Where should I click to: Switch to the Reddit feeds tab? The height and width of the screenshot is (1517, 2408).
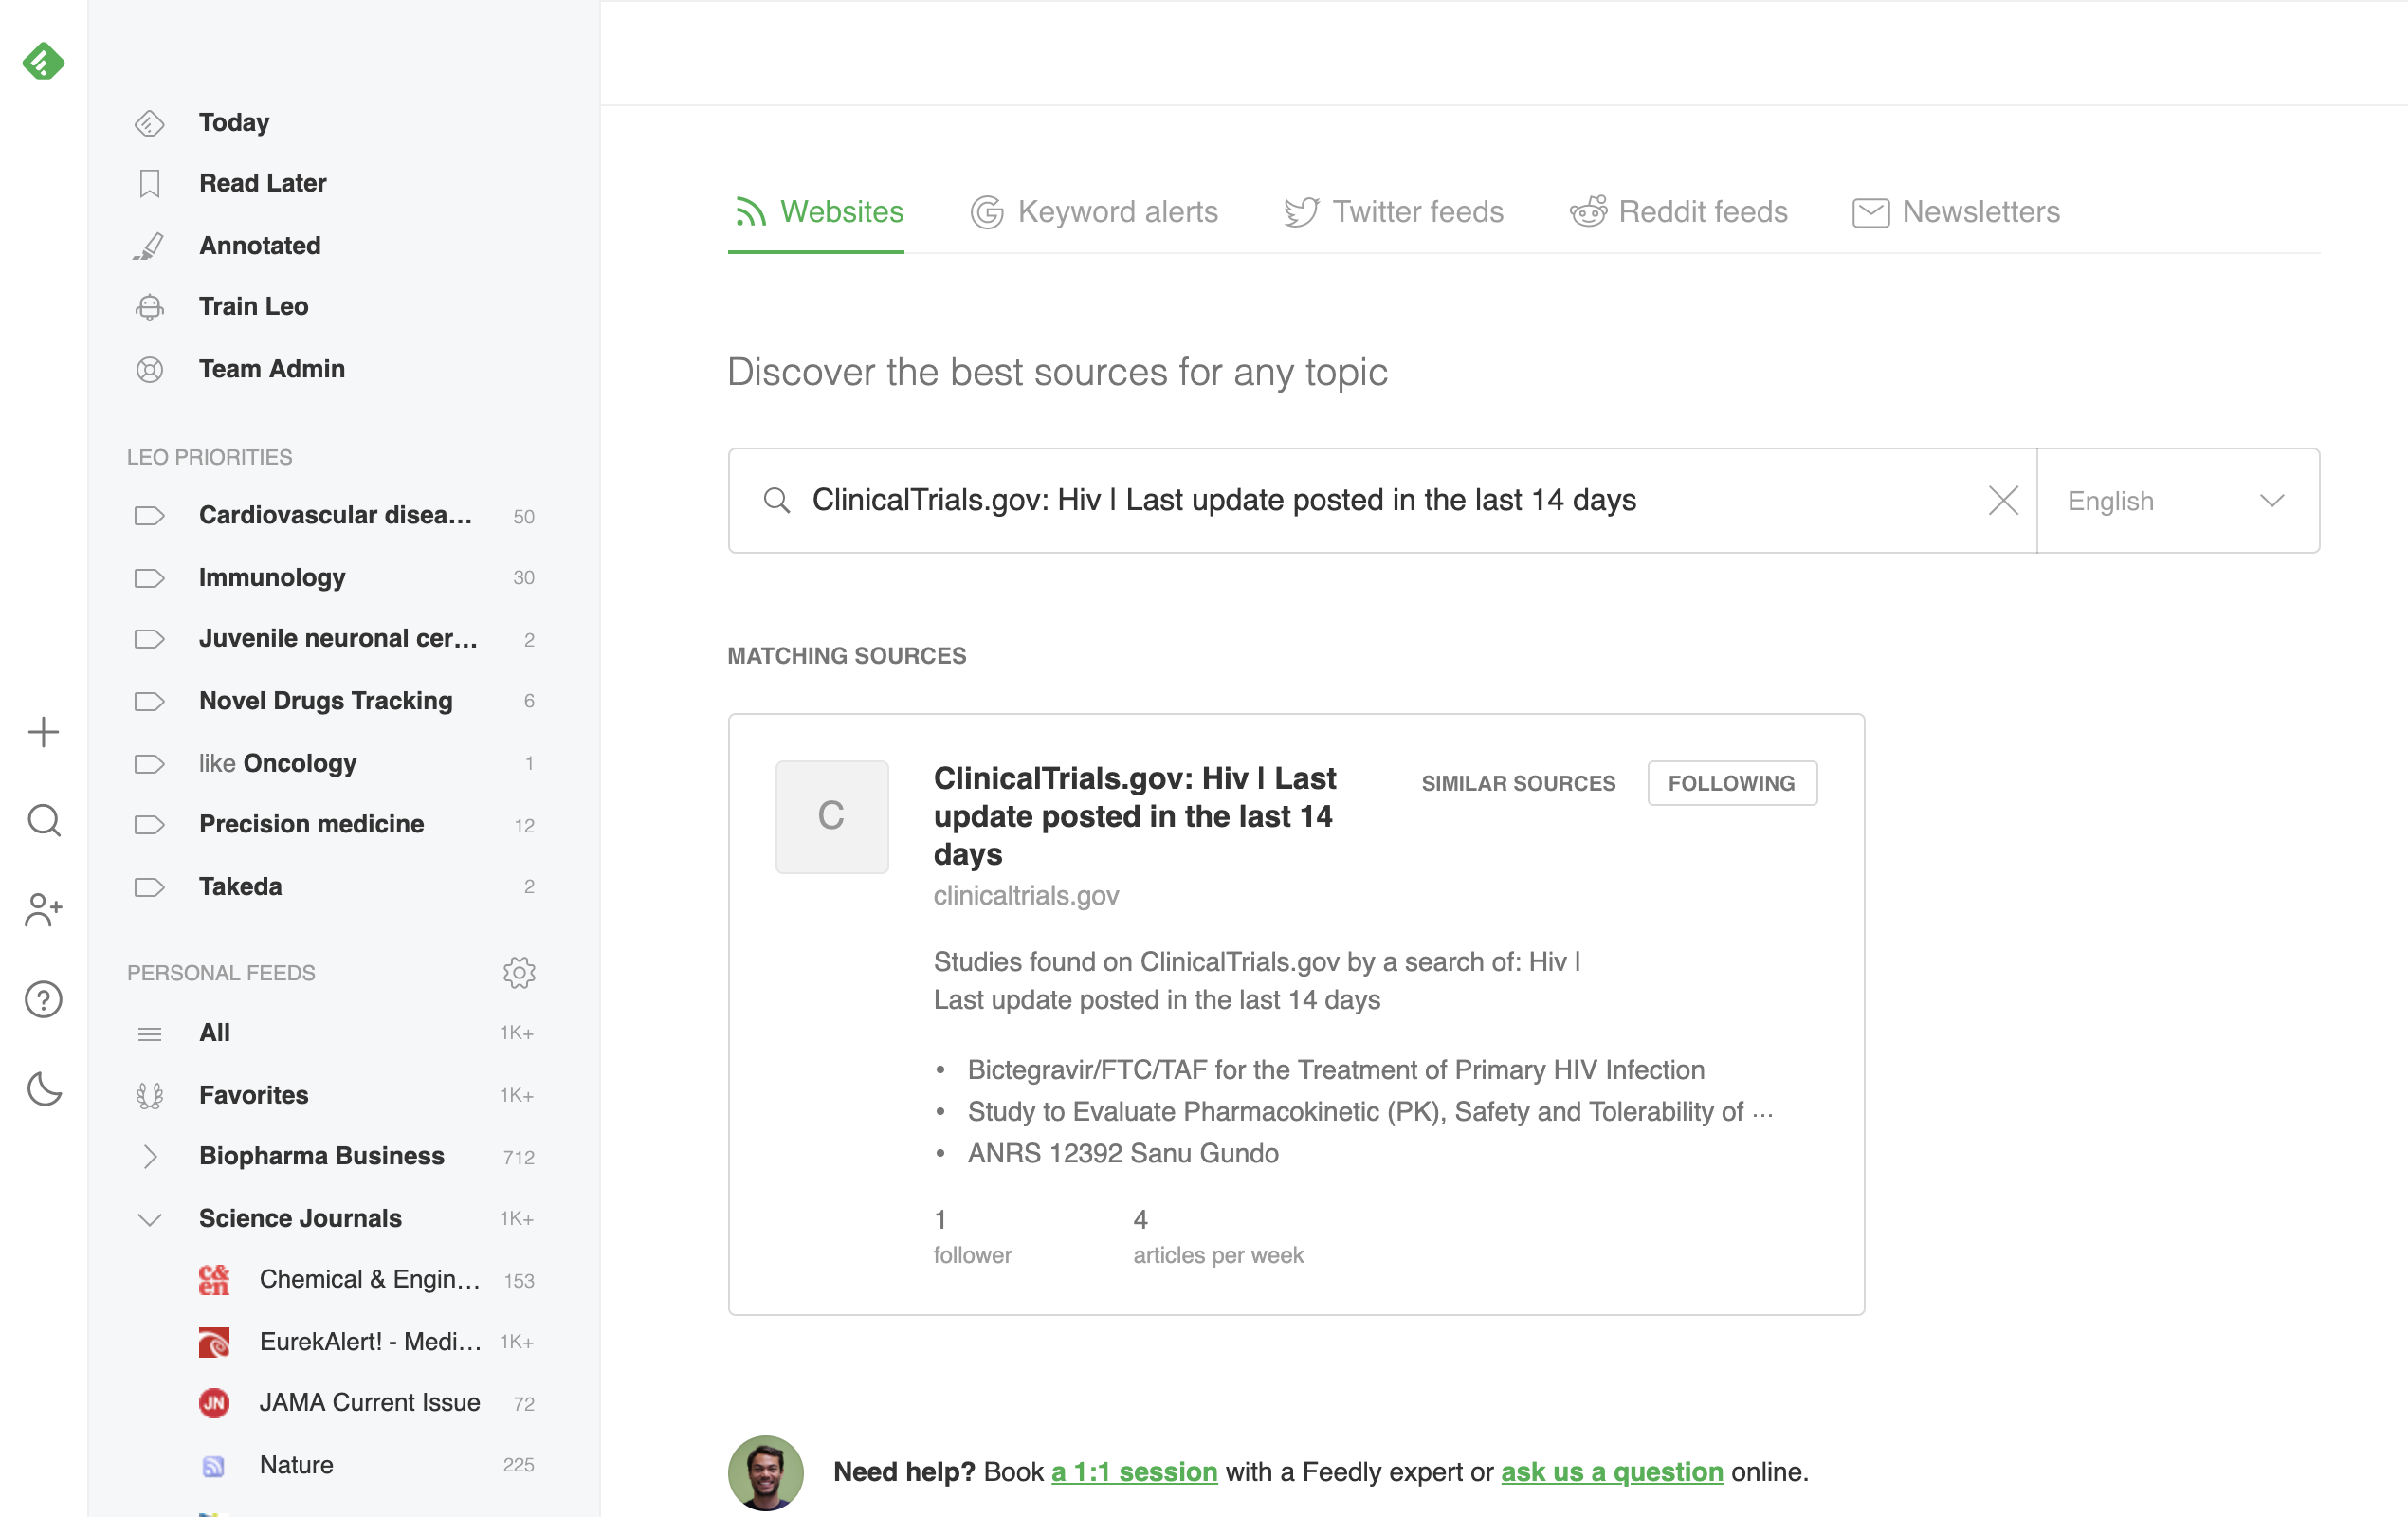[1678, 212]
